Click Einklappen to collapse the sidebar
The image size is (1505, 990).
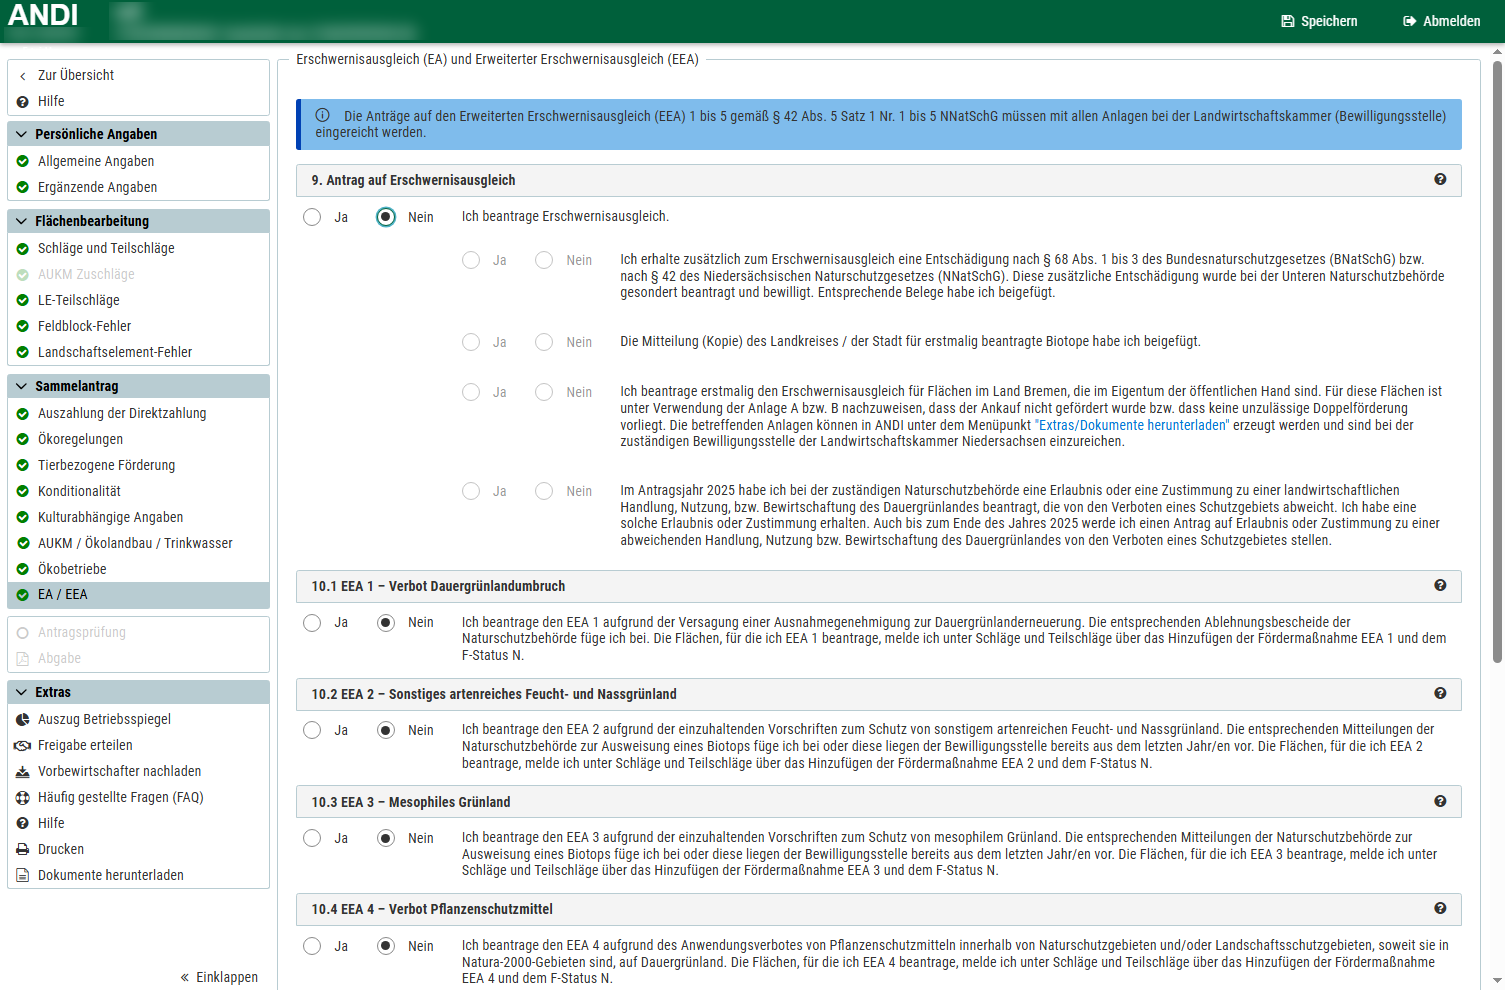(x=218, y=977)
